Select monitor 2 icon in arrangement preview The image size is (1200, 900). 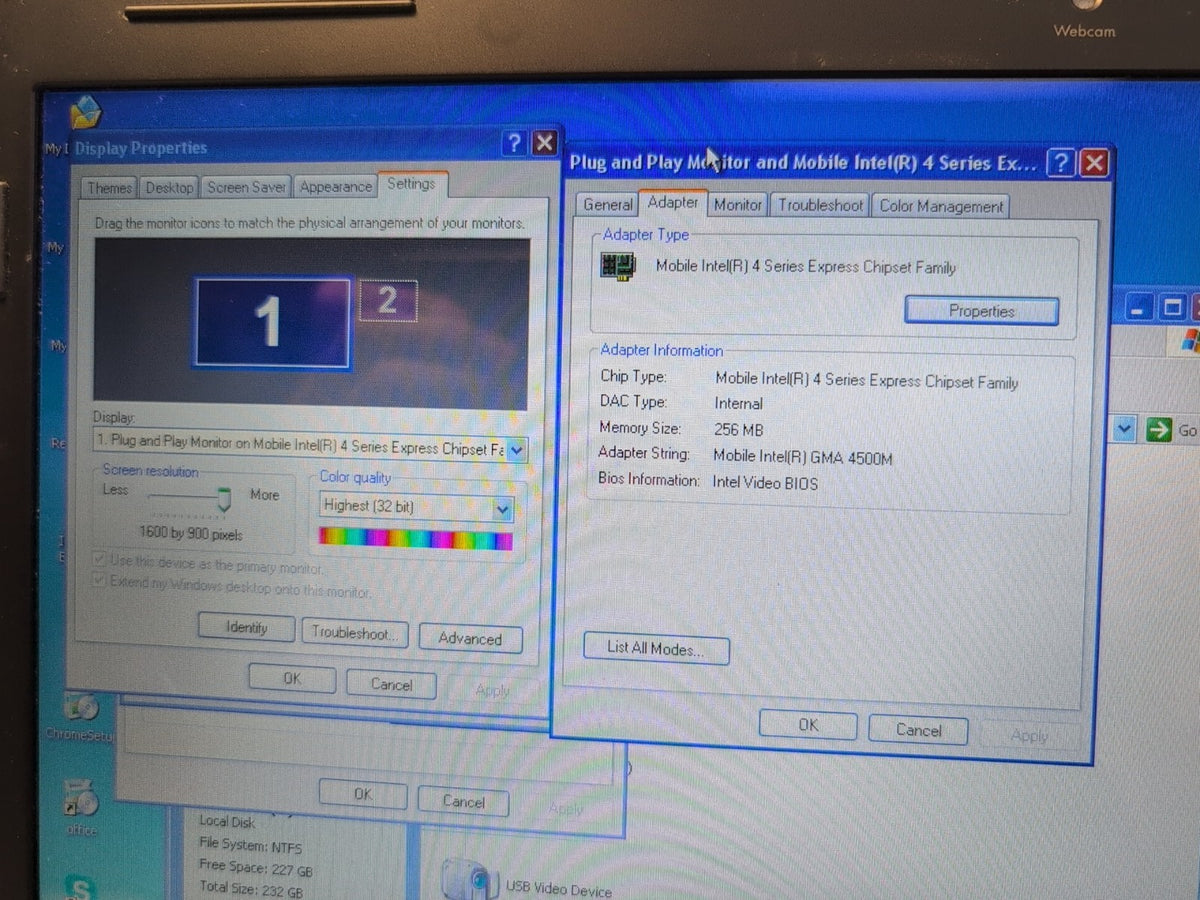coord(388,300)
